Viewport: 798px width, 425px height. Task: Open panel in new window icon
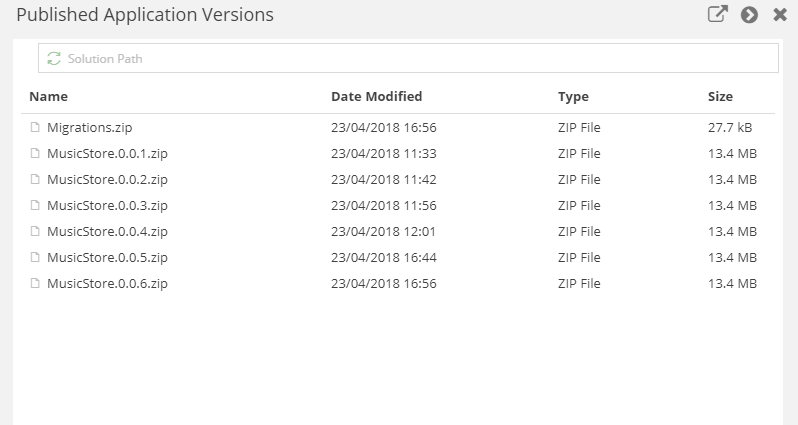click(x=717, y=15)
